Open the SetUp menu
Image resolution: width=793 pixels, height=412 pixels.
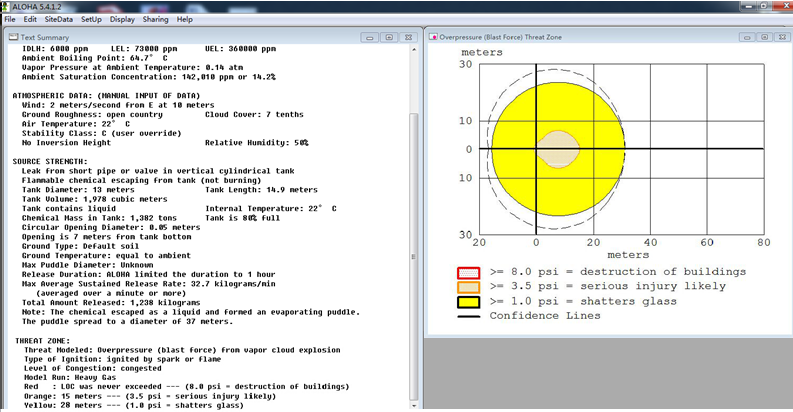point(91,19)
